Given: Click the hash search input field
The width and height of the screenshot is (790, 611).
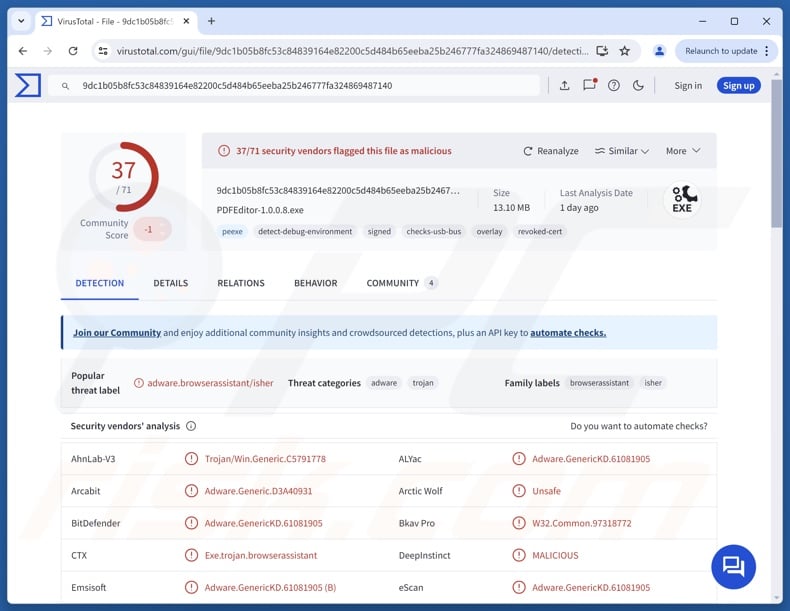Looking at the screenshot, I should [295, 86].
